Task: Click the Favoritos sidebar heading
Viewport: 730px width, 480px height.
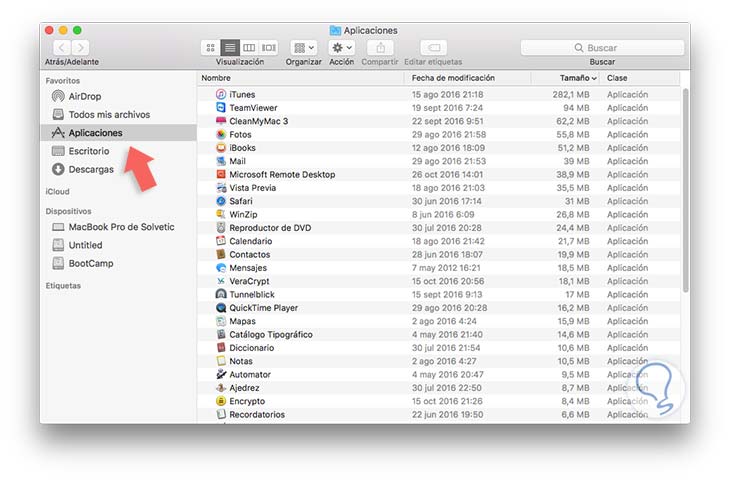Action: pos(63,81)
